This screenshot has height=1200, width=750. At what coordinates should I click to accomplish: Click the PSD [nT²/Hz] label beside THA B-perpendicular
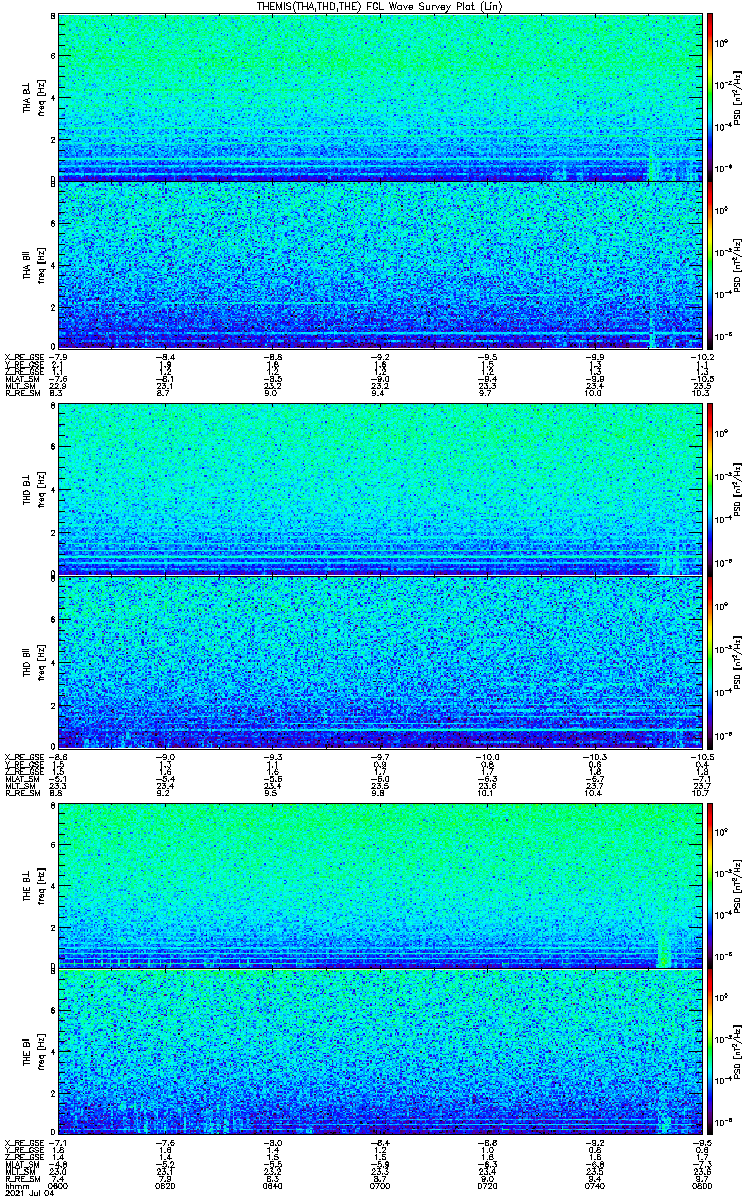click(738, 97)
